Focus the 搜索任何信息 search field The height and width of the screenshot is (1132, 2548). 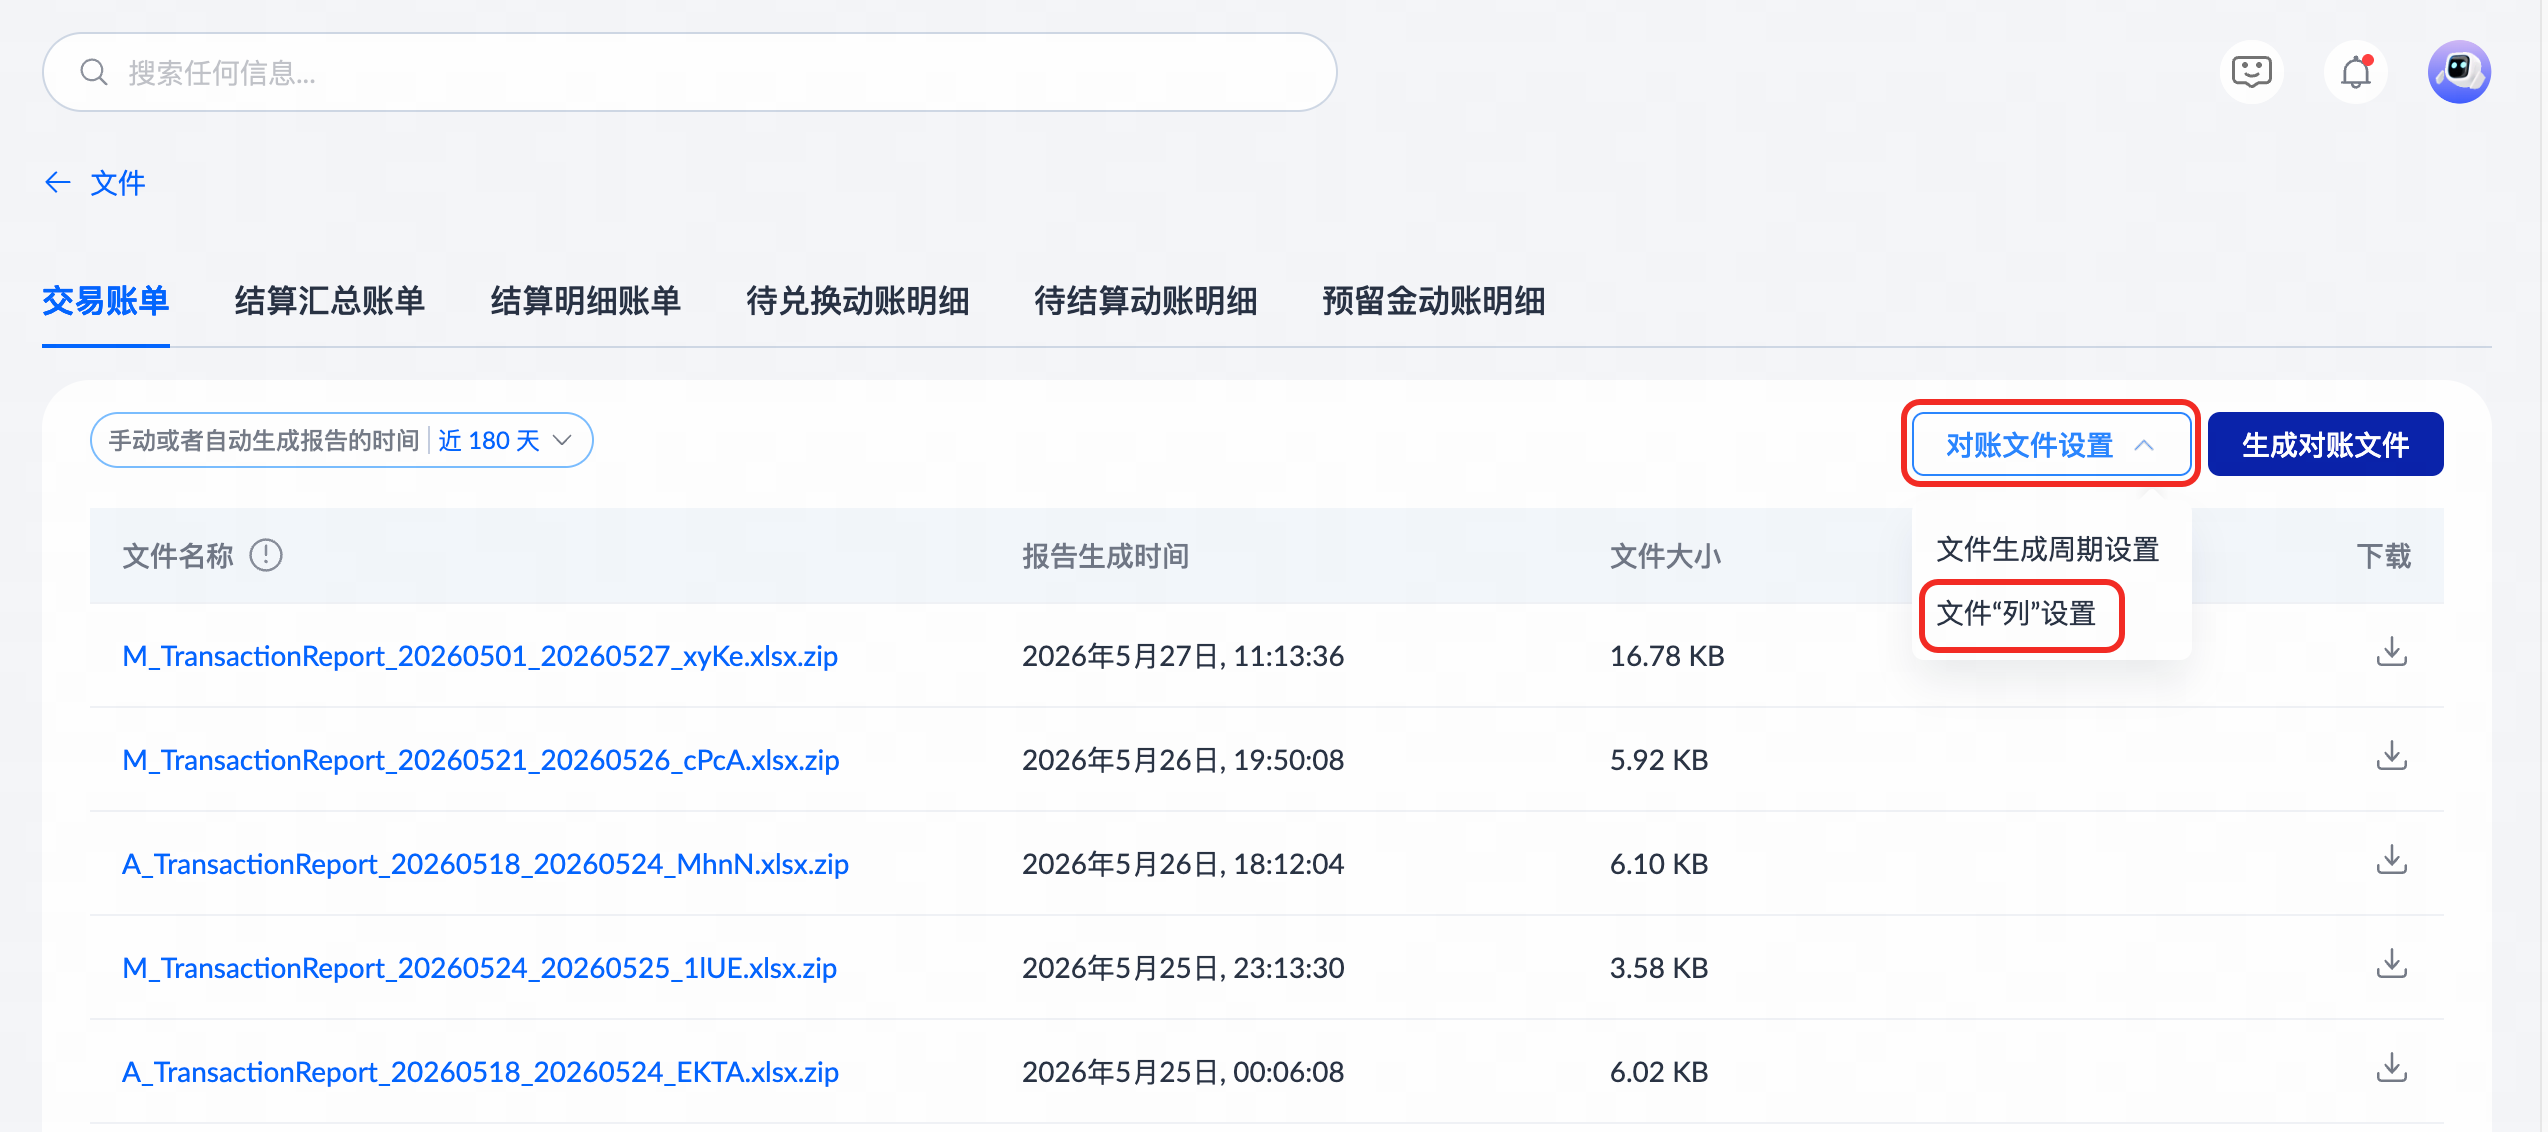[x=690, y=72]
